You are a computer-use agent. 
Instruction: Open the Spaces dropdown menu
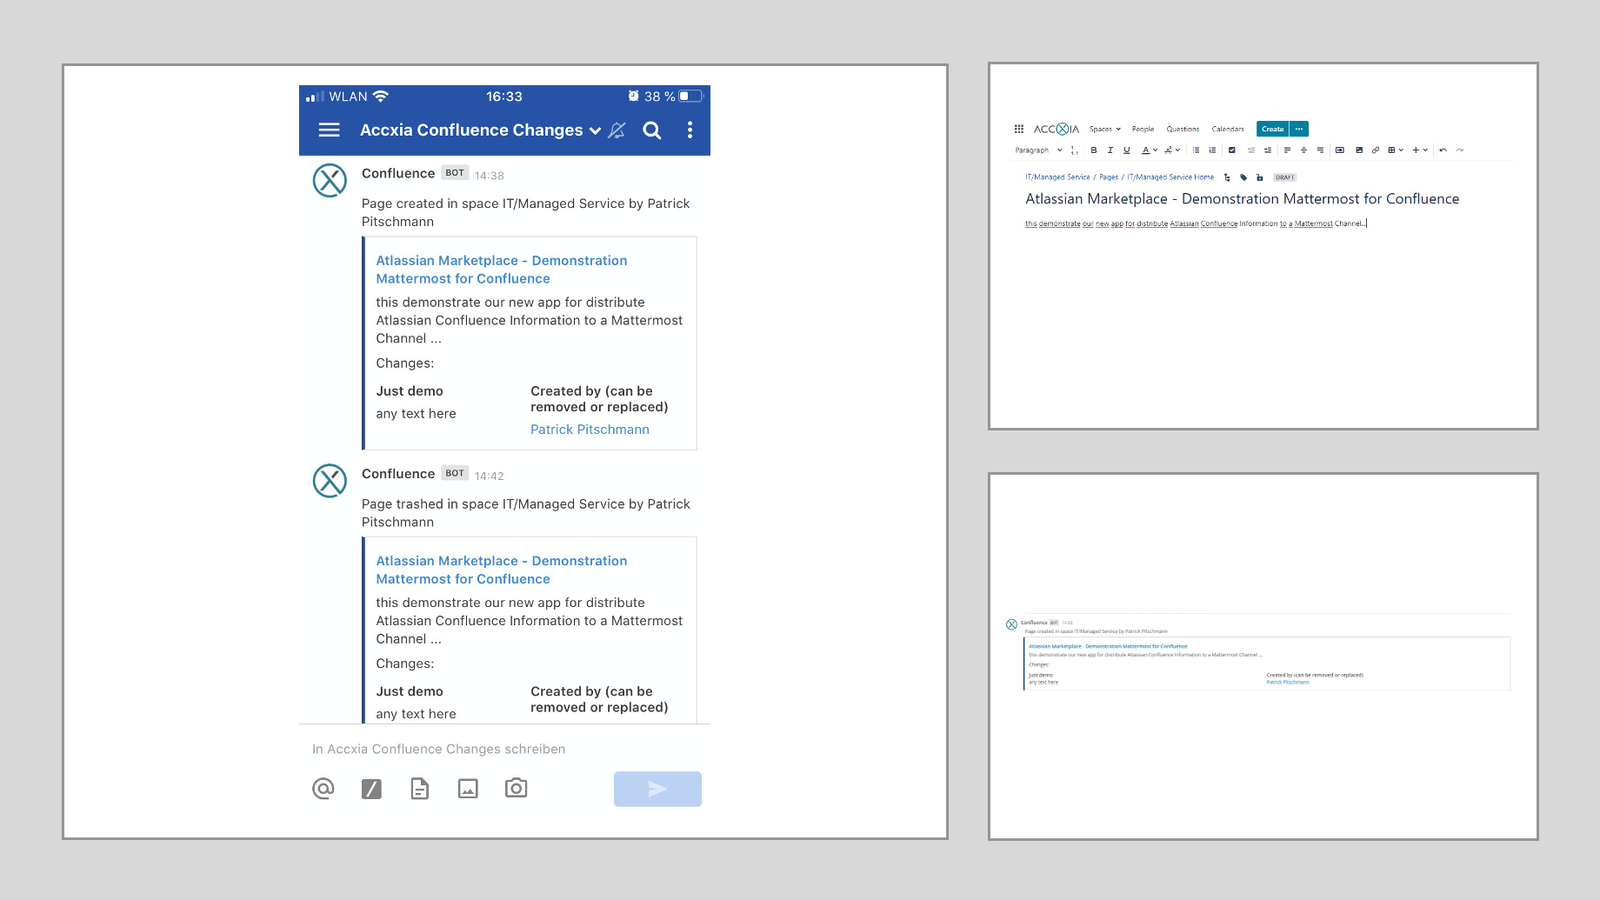(1105, 129)
